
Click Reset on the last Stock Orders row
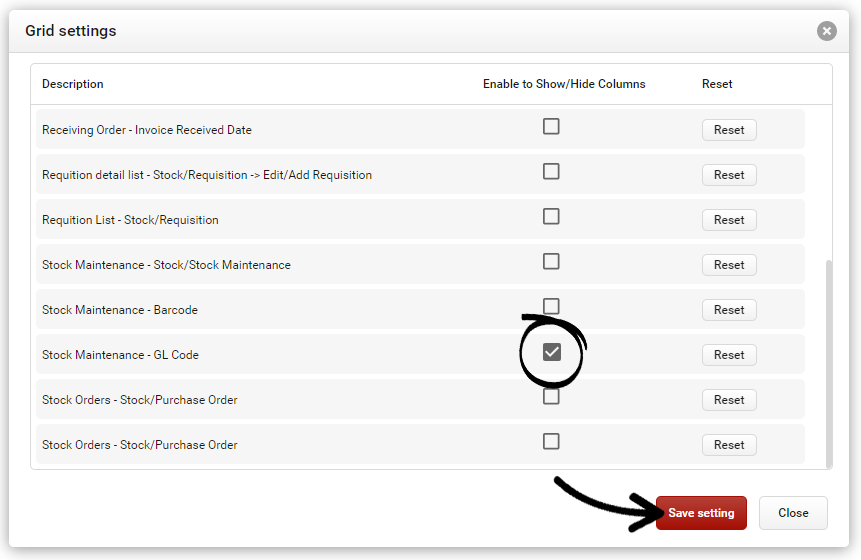click(x=729, y=445)
